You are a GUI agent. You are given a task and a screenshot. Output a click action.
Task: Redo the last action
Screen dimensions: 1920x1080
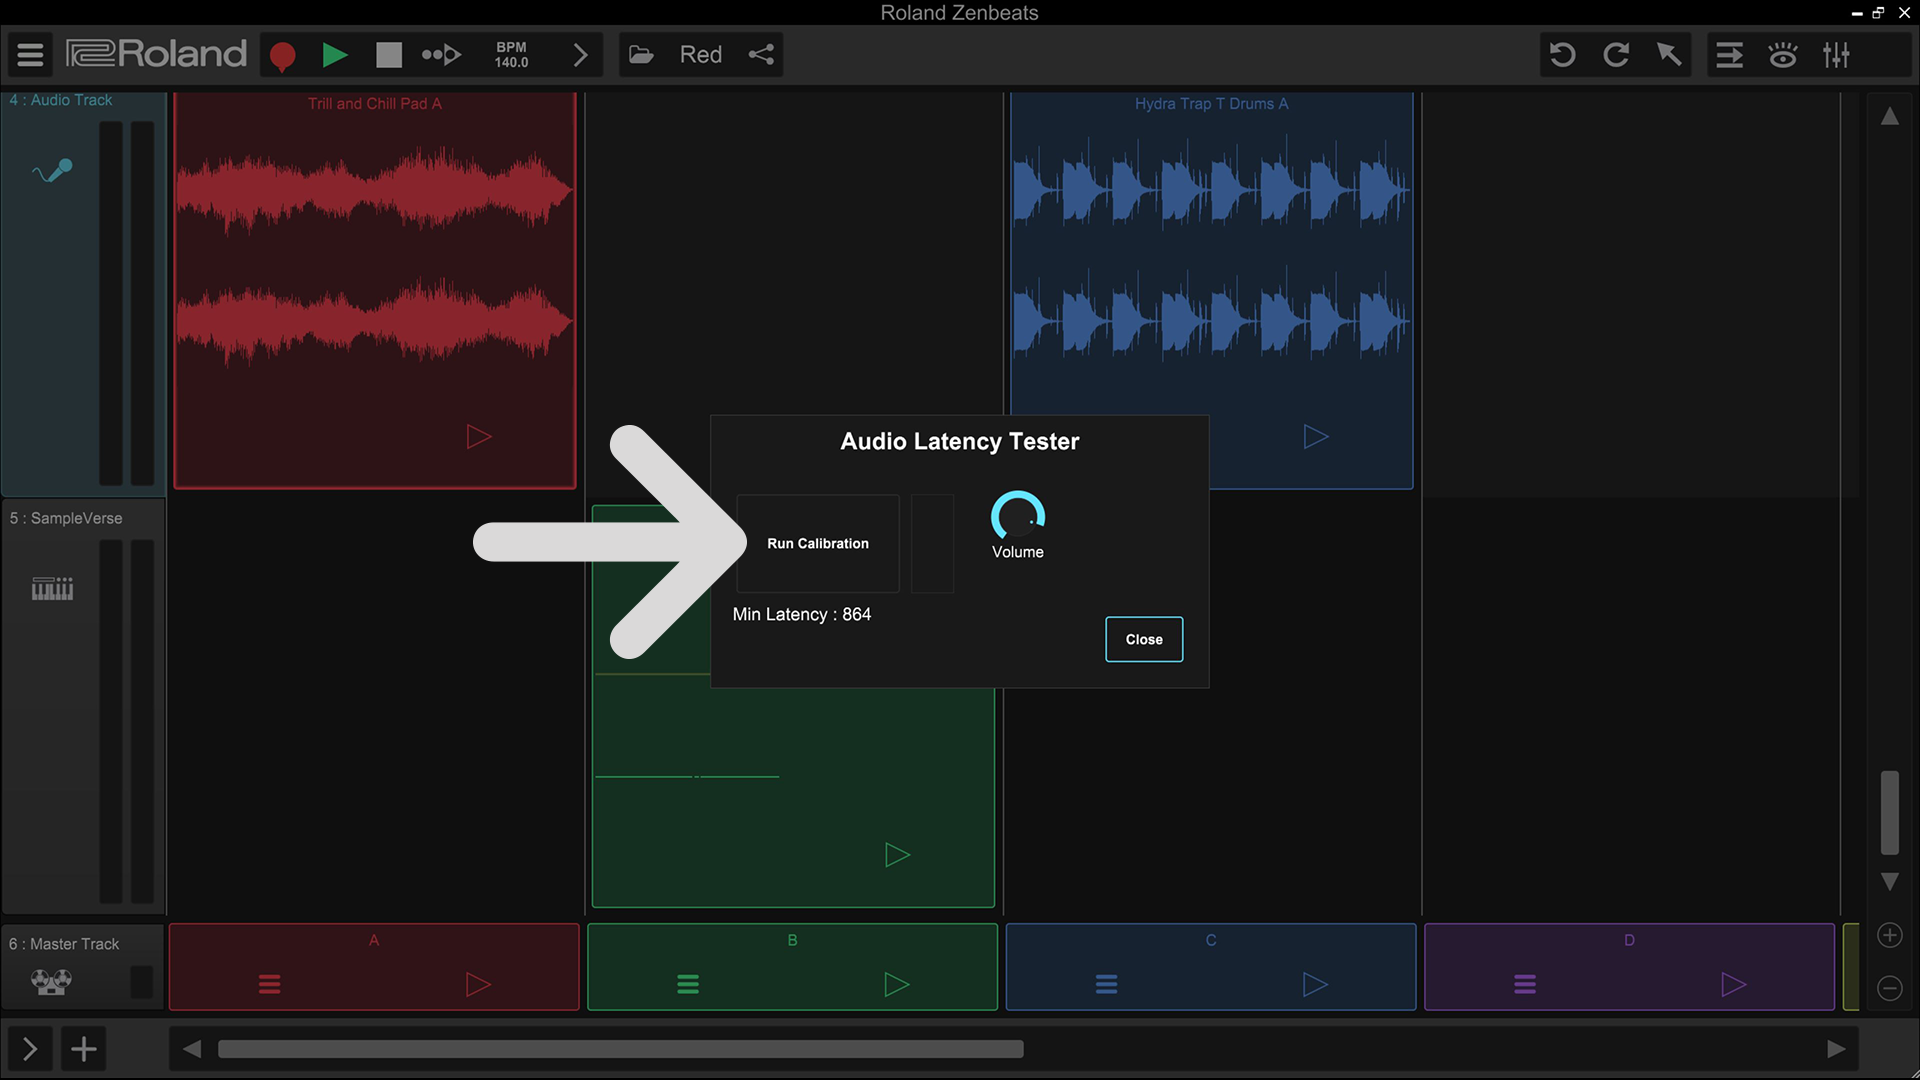click(1616, 55)
